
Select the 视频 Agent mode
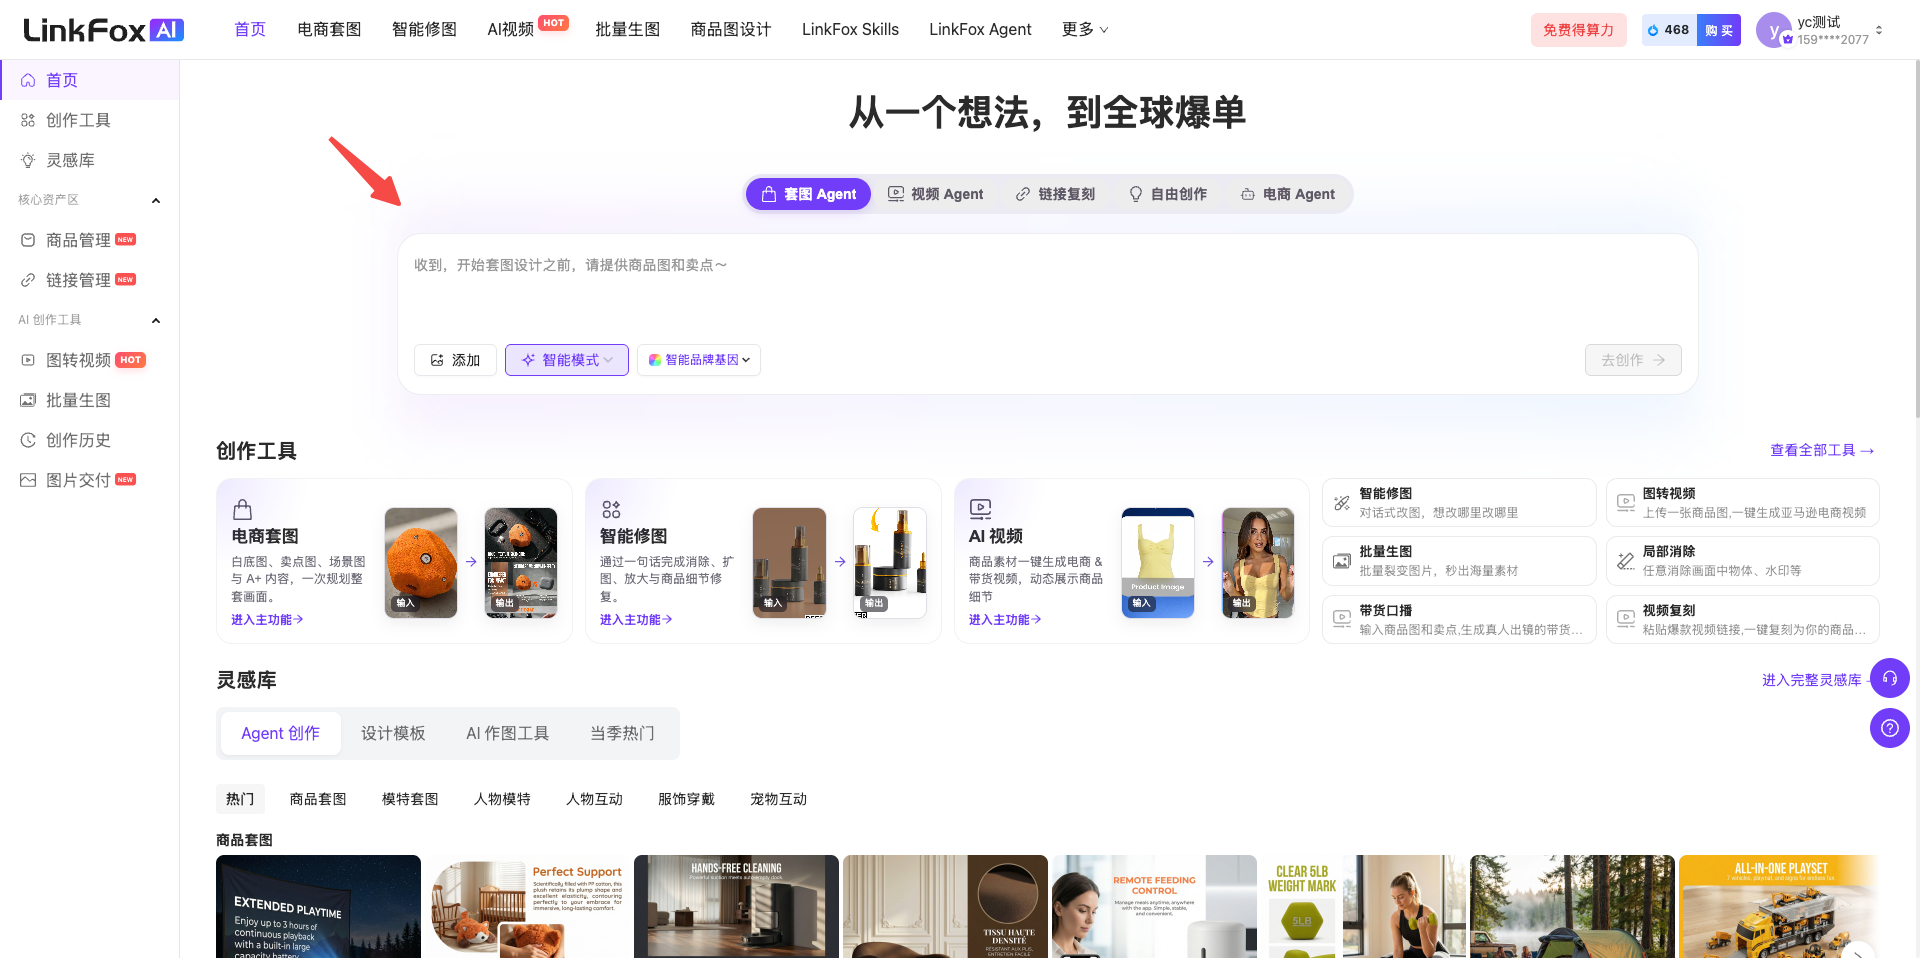click(x=936, y=194)
